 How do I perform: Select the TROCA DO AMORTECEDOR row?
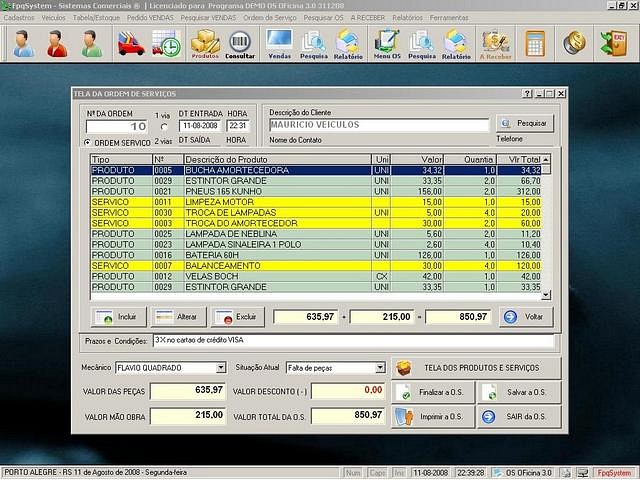tap(316, 223)
